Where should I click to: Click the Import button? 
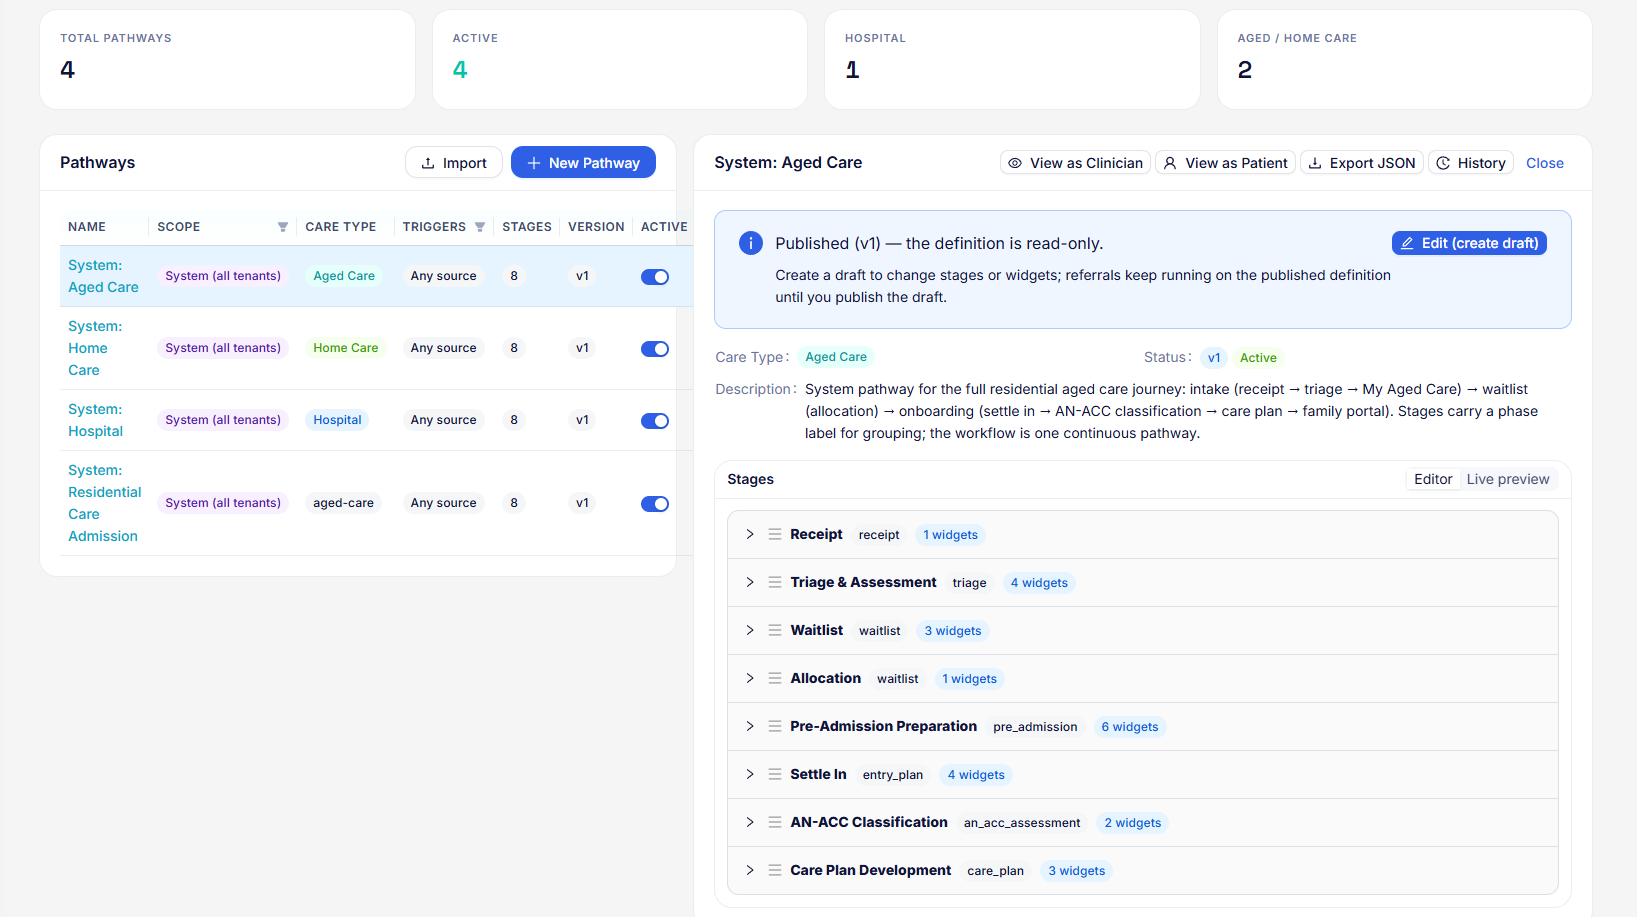pyautogui.click(x=454, y=162)
